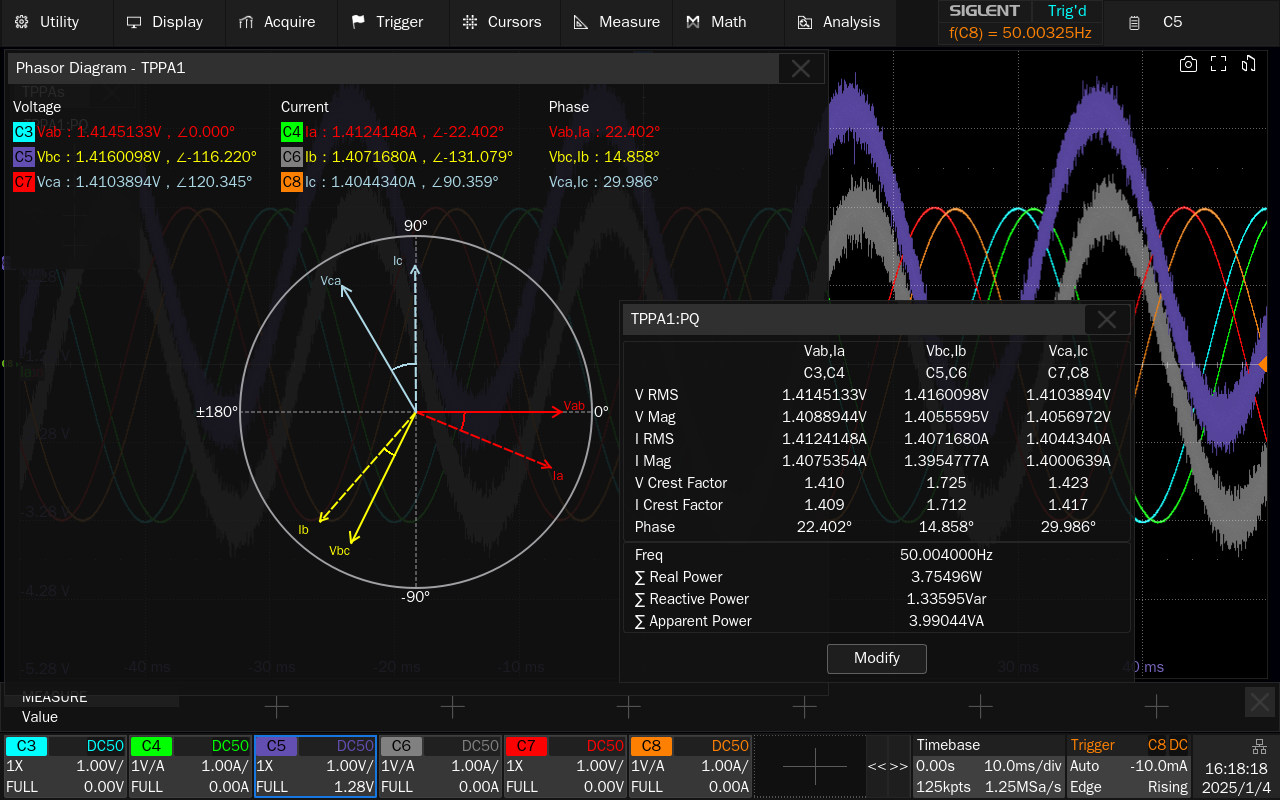Toggle channel C7 descriptor box
1280x800 pixels.
click(x=565, y=766)
